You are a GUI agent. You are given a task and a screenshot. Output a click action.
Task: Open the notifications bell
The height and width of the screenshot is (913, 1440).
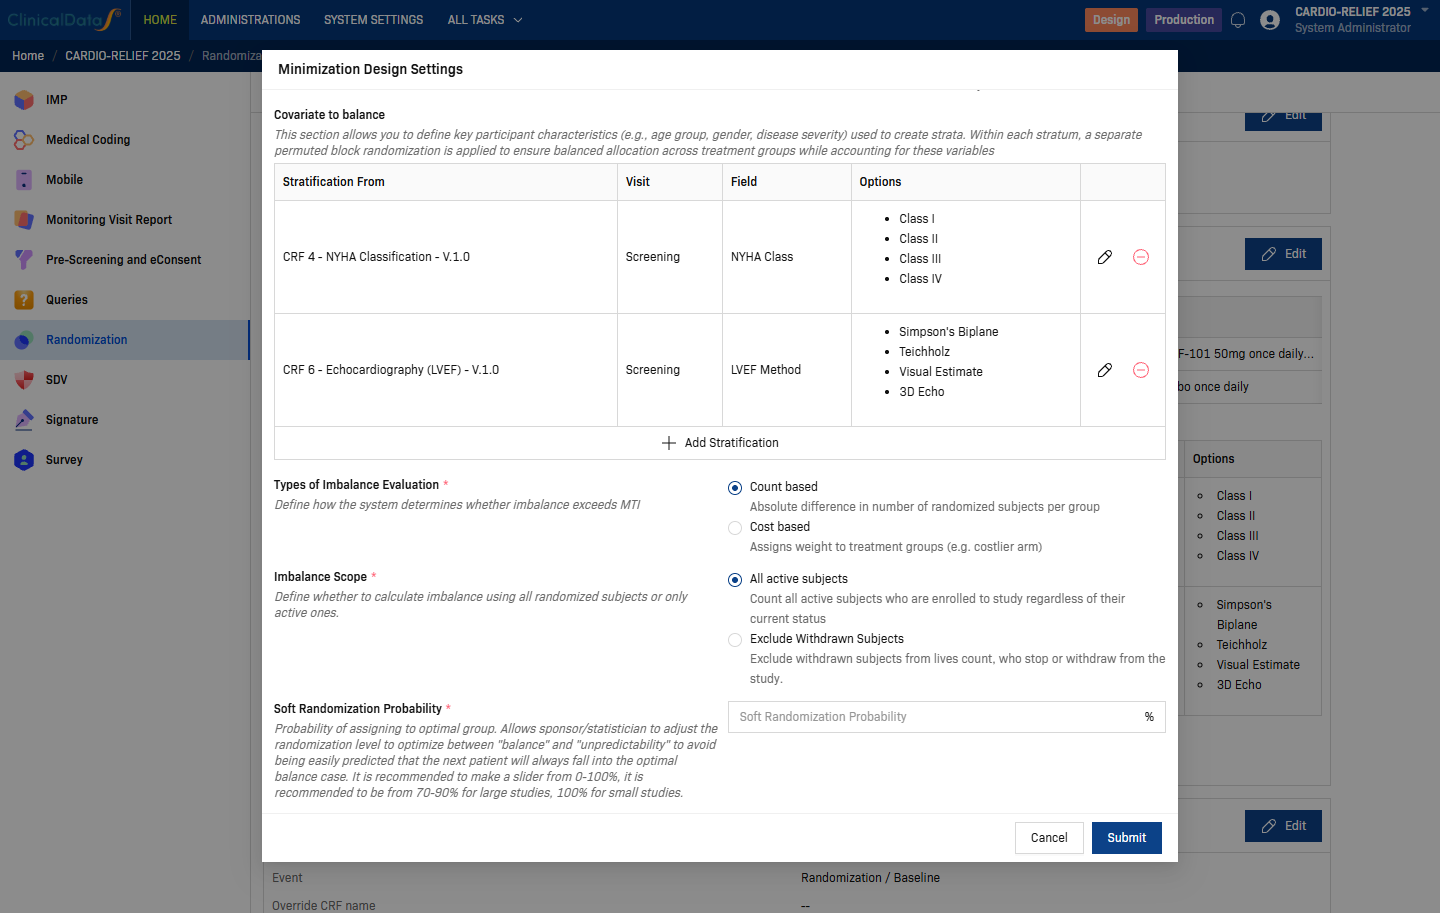pyautogui.click(x=1238, y=20)
